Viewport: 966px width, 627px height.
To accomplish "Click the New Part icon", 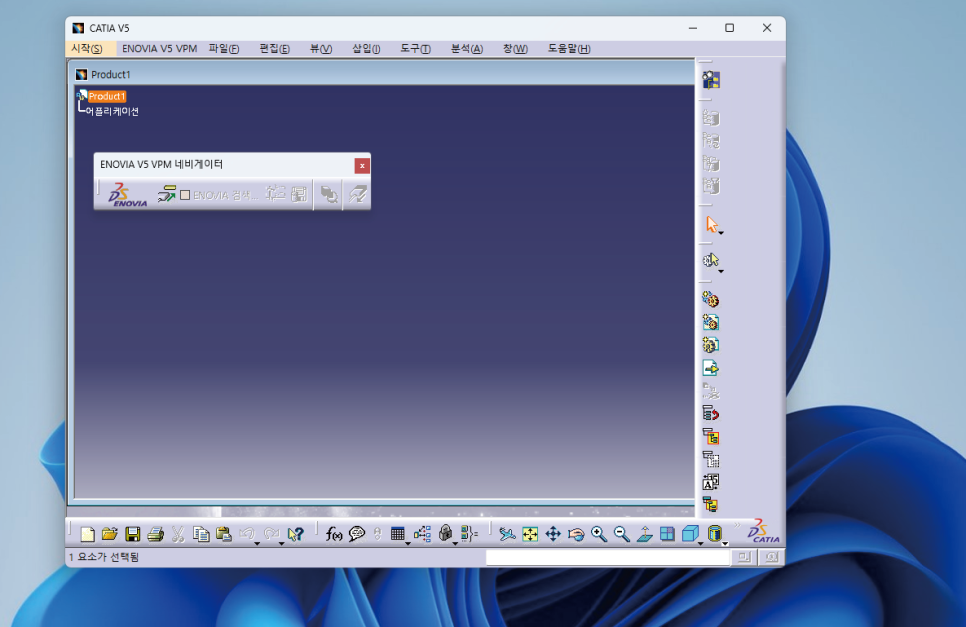I will coord(710,345).
